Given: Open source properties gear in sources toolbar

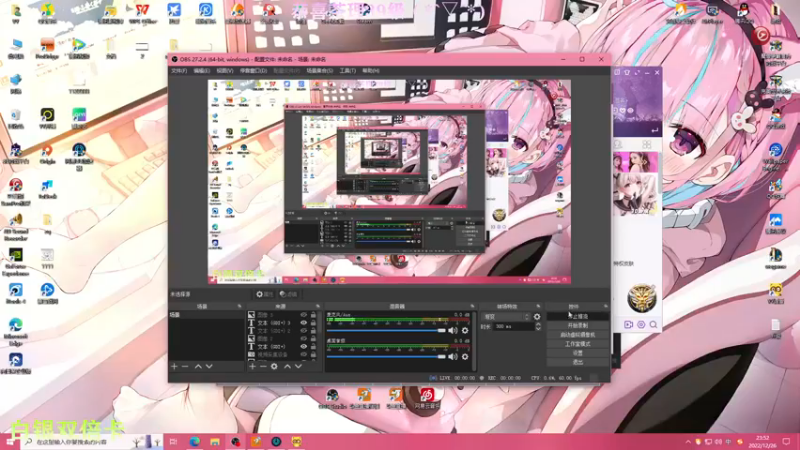Looking at the screenshot, I should (x=274, y=366).
